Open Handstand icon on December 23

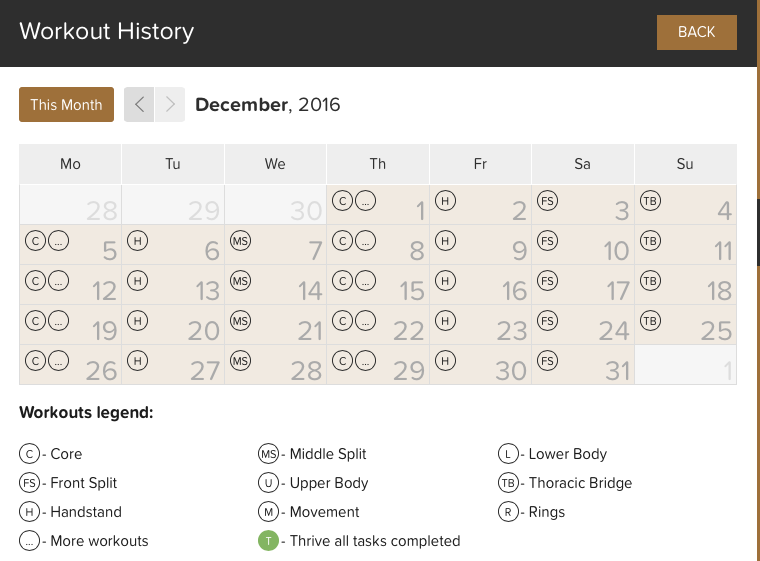pyautogui.click(x=445, y=321)
